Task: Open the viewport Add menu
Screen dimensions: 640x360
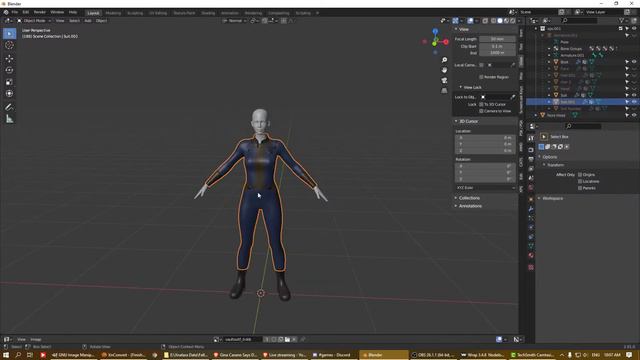Action: pos(88,21)
